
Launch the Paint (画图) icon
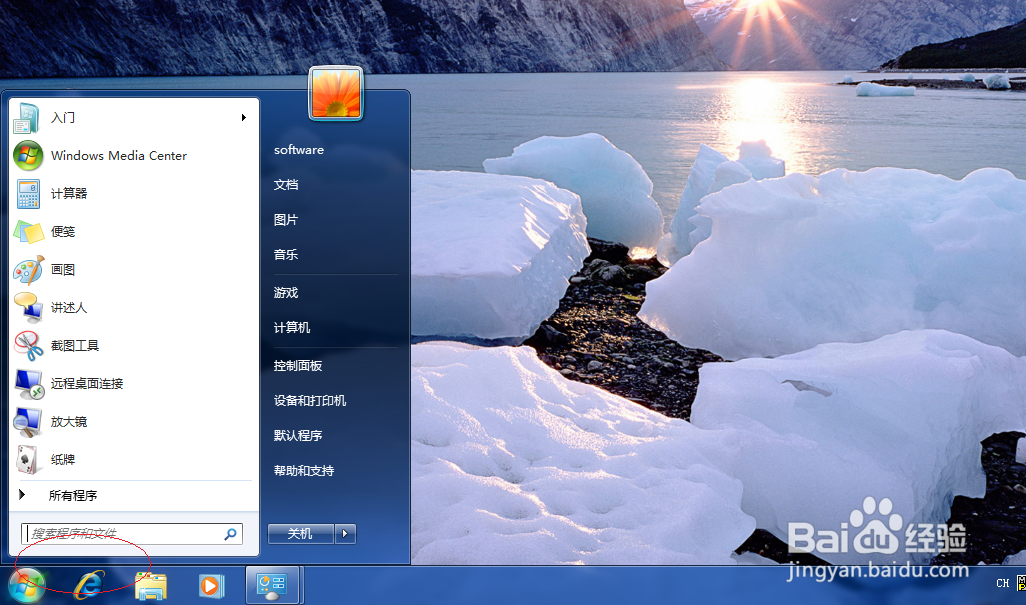coord(28,269)
